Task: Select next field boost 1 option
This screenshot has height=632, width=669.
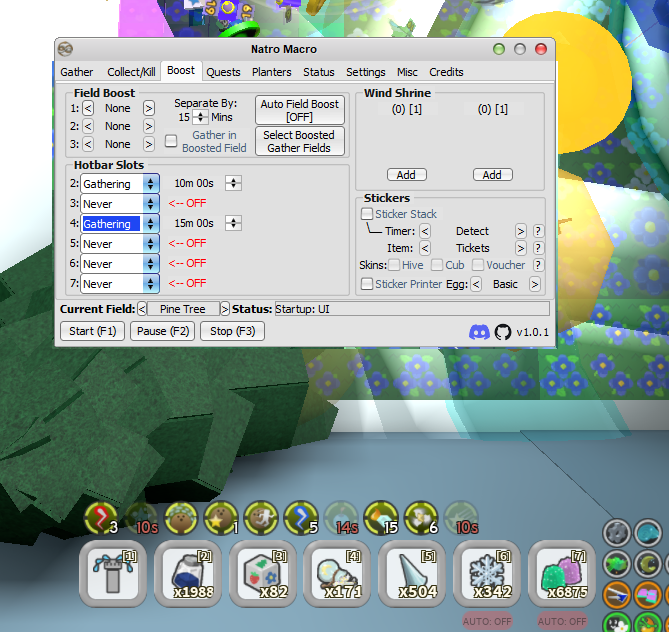Action: click(148, 108)
